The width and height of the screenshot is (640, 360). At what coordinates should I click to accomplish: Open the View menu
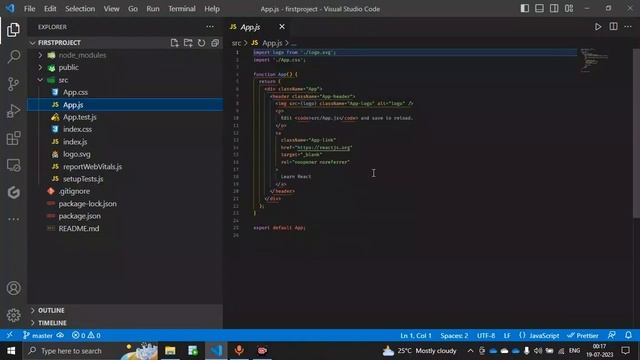(x=111, y=9)
